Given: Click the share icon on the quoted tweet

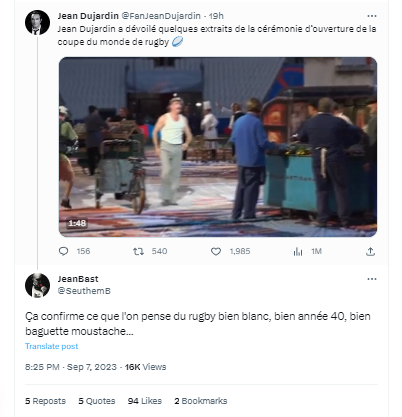Looking at the screenshot, I should click(x=370, y=252).
